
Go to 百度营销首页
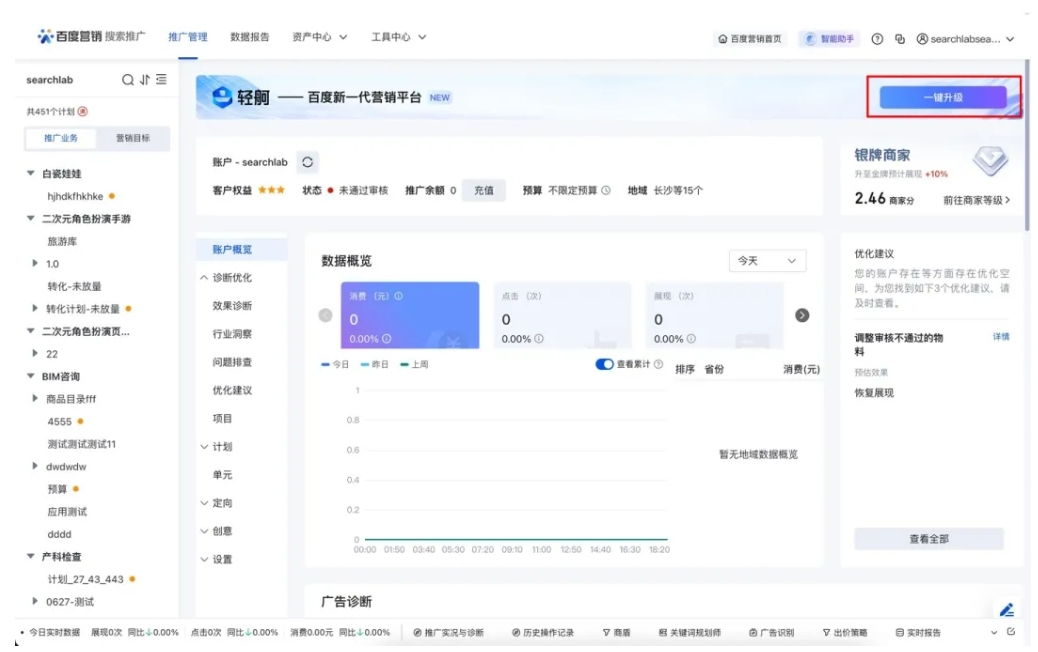(x=750, y=39)
